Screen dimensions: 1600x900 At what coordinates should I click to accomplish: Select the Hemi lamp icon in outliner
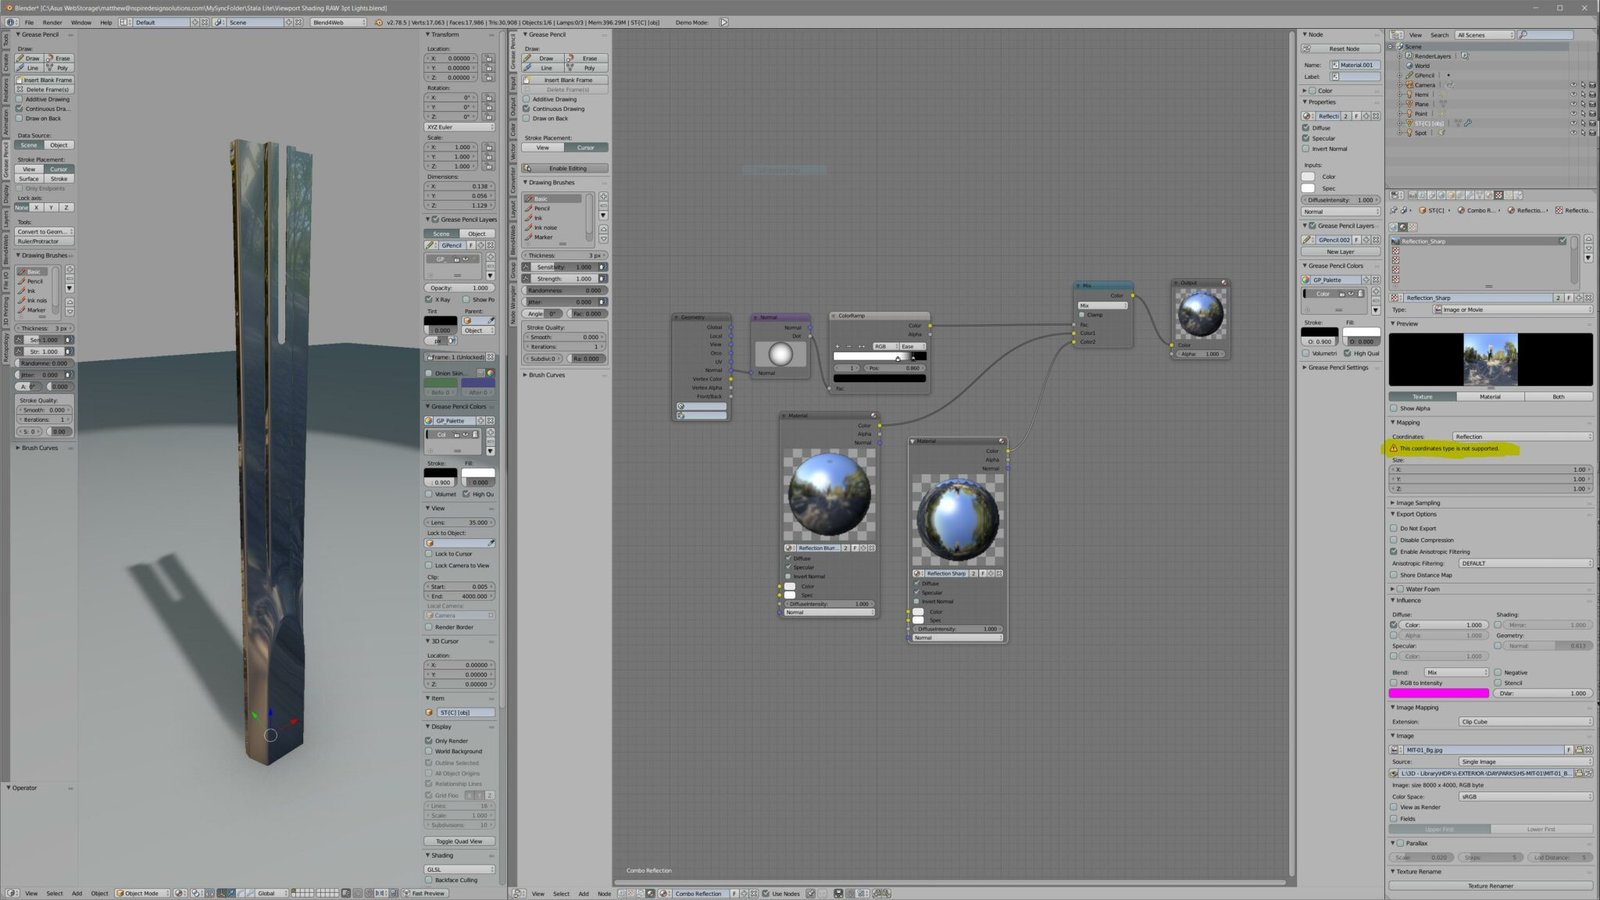1409,95
